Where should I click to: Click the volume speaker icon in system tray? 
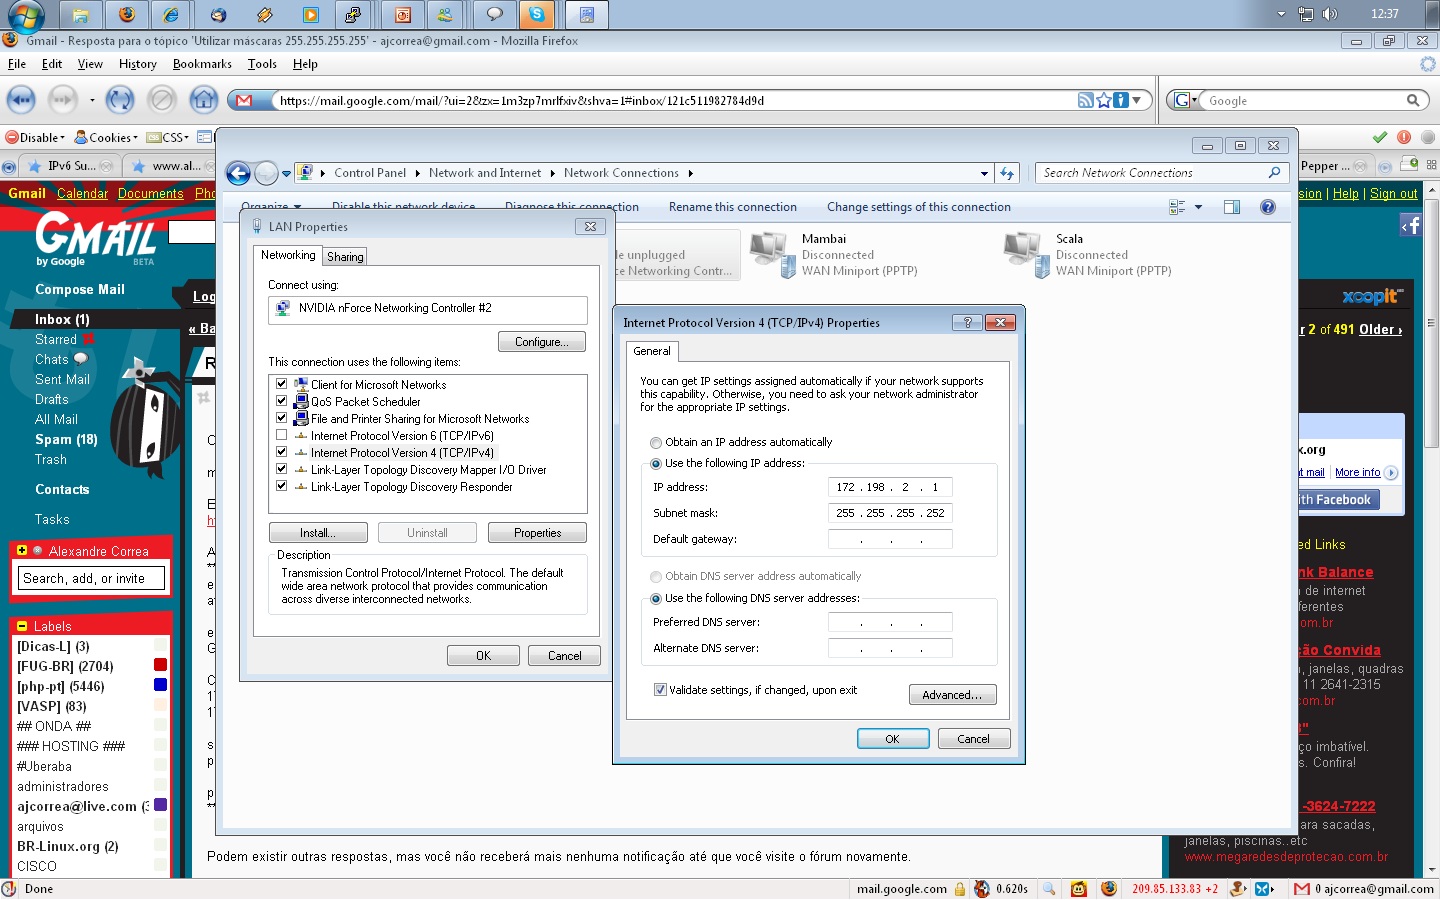(1330, 14)
